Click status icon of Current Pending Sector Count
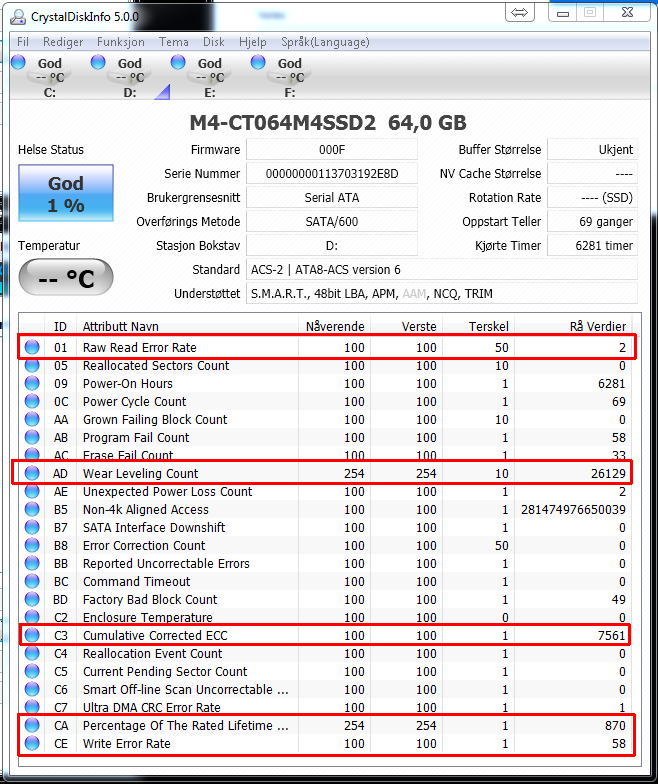Image resolution: width=658 pixels, height=784 pixels. 32,671
